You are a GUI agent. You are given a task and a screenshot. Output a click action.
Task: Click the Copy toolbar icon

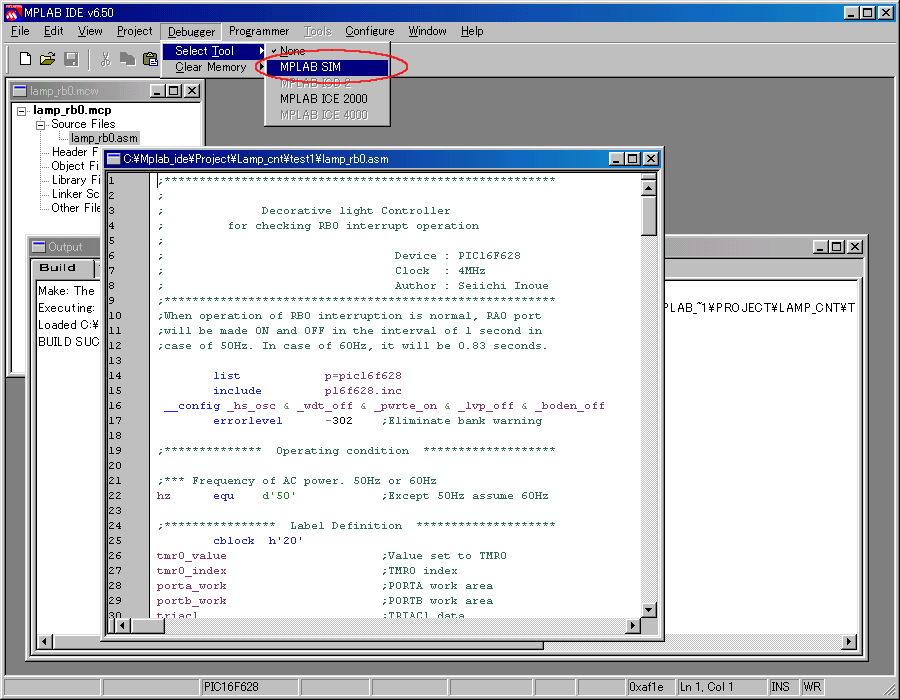127,59
